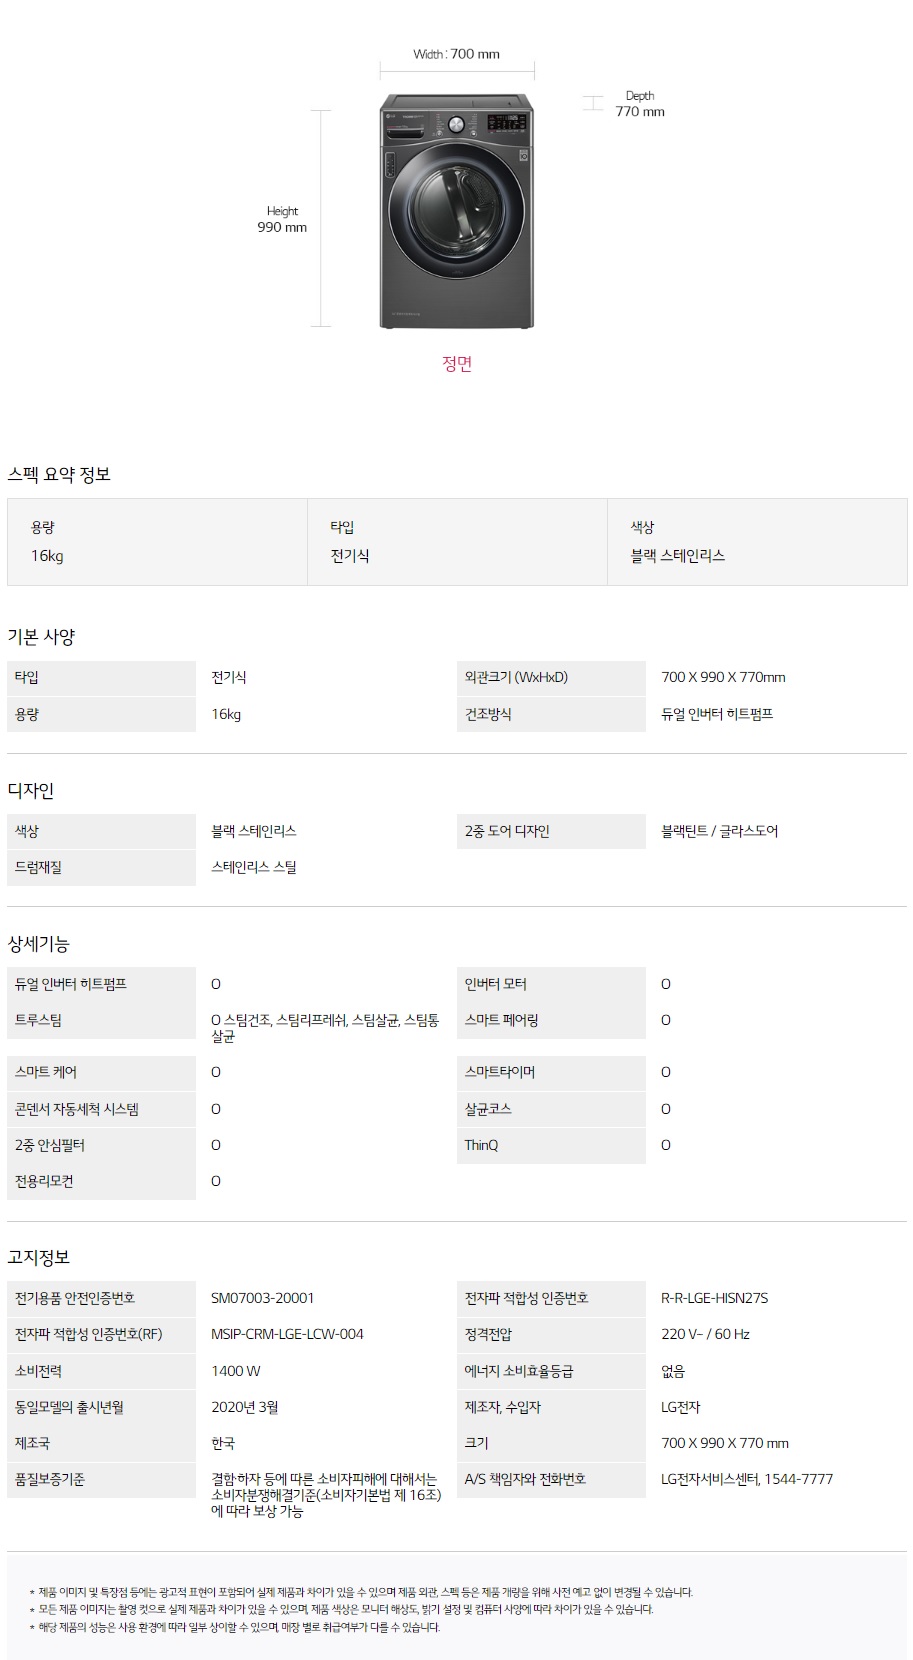This screenshot has height=1660, width=913.
Task: Click the Height 990 mm label
Action: 282,219
